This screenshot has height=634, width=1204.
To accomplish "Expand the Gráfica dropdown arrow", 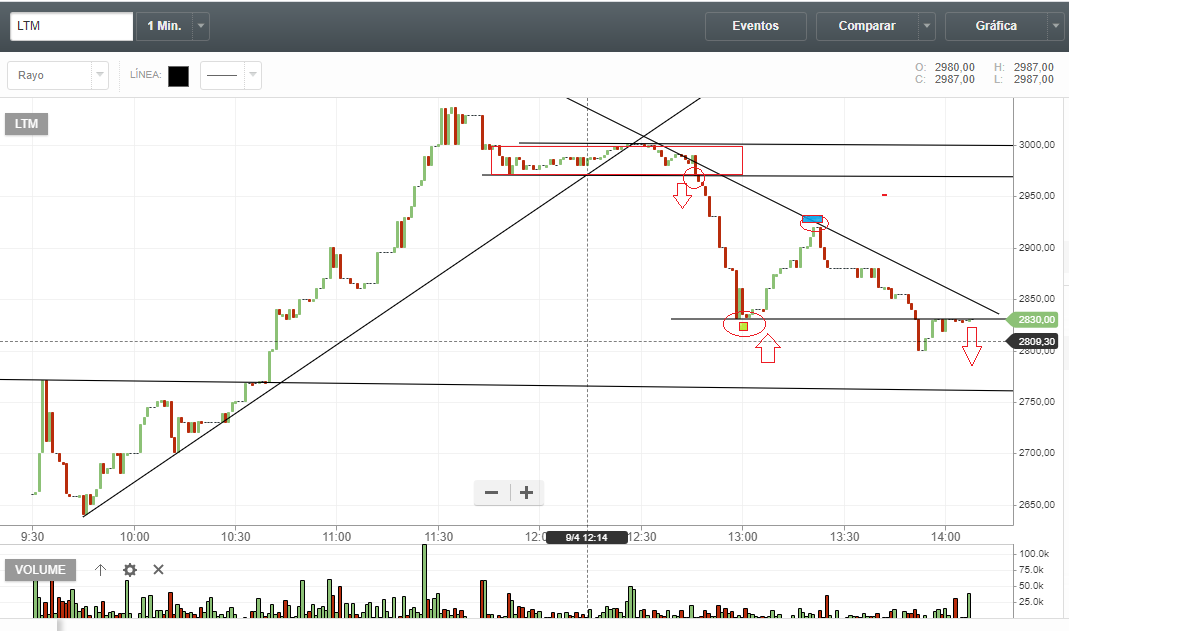I will tap(1056, 26).
